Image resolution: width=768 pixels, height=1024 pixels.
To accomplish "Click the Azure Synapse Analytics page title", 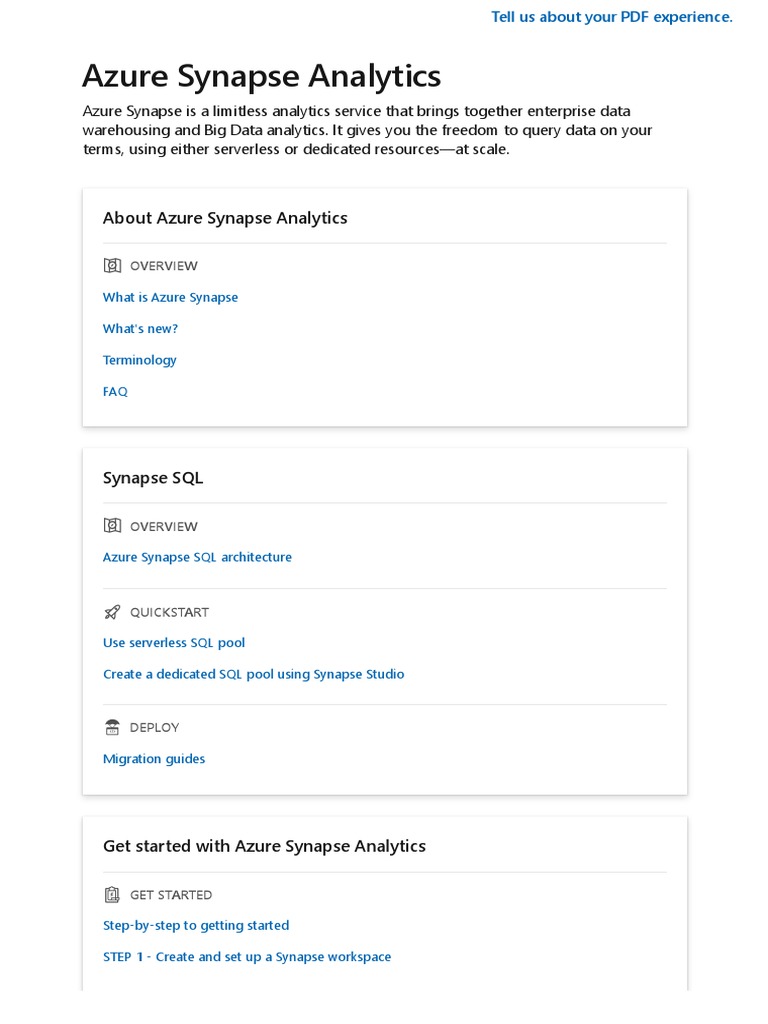I will (x=262, y=76).
